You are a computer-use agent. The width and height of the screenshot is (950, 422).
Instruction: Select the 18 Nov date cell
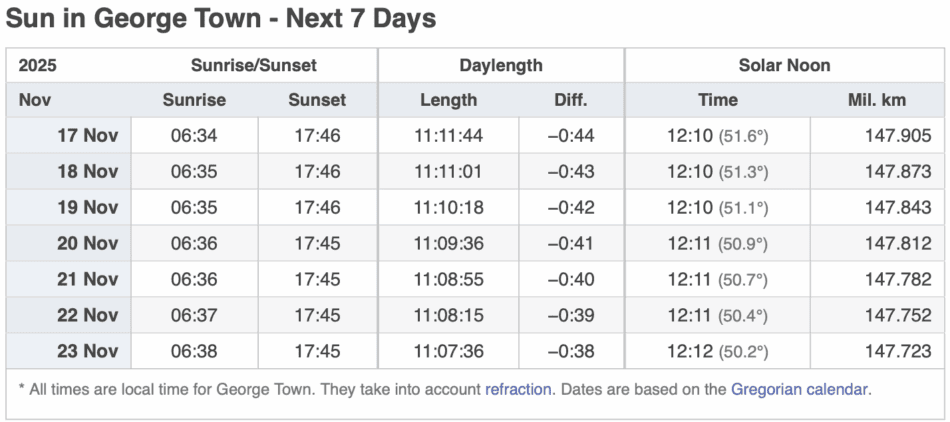pyautogui.click(x=87, y=172)
